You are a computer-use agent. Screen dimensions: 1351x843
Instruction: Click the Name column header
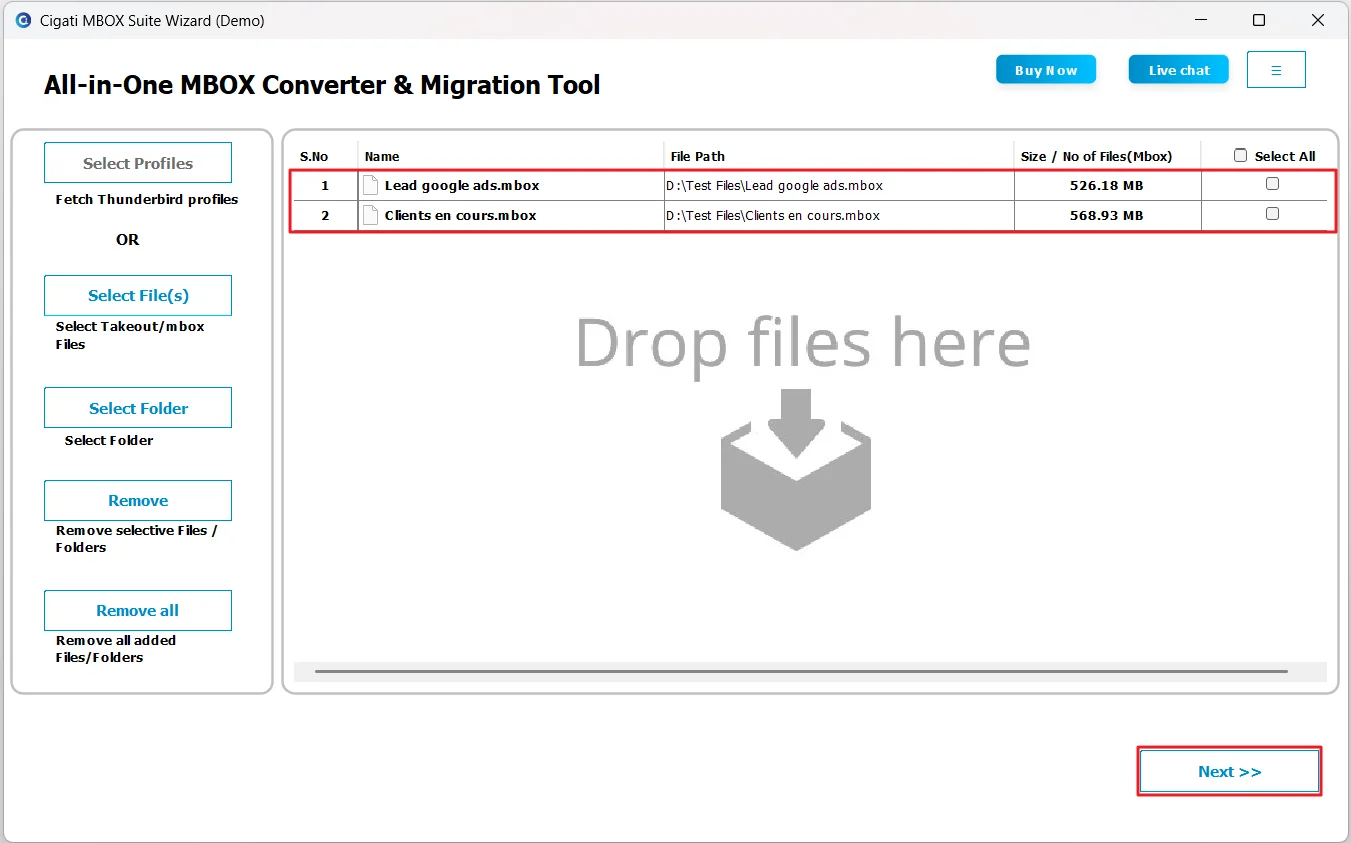click(382, 156)
